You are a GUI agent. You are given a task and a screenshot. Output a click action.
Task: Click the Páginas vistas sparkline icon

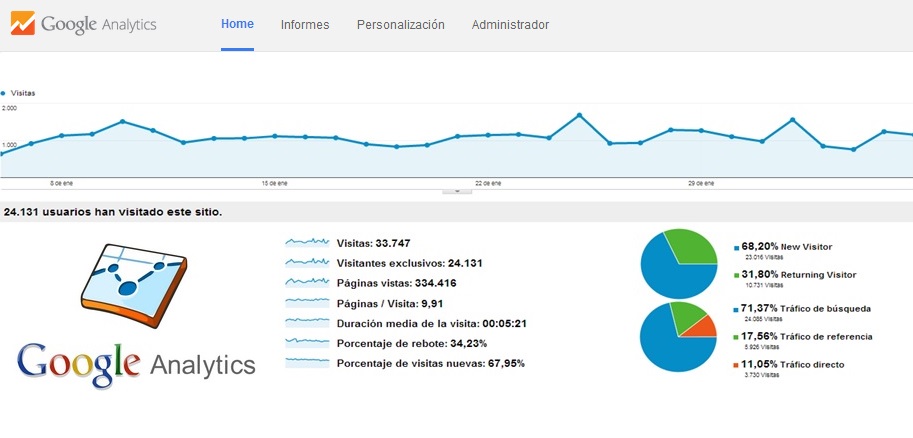[x=307, y=283]
